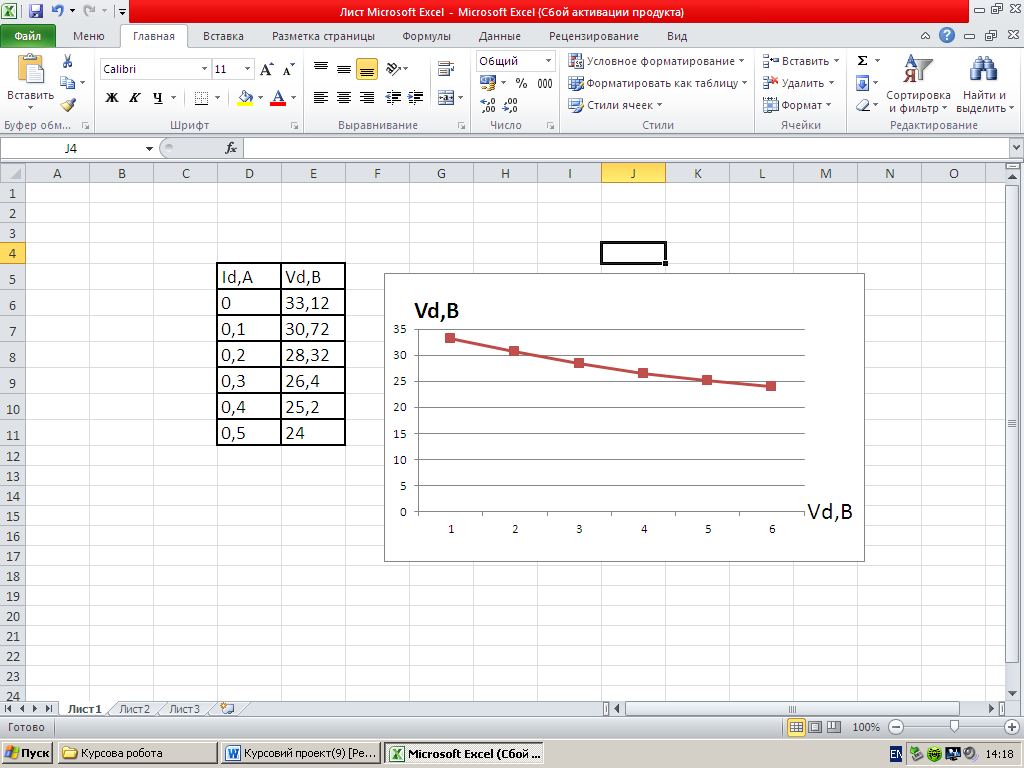
Task: Click Merge and center cells icon
Action: (446, 98)
